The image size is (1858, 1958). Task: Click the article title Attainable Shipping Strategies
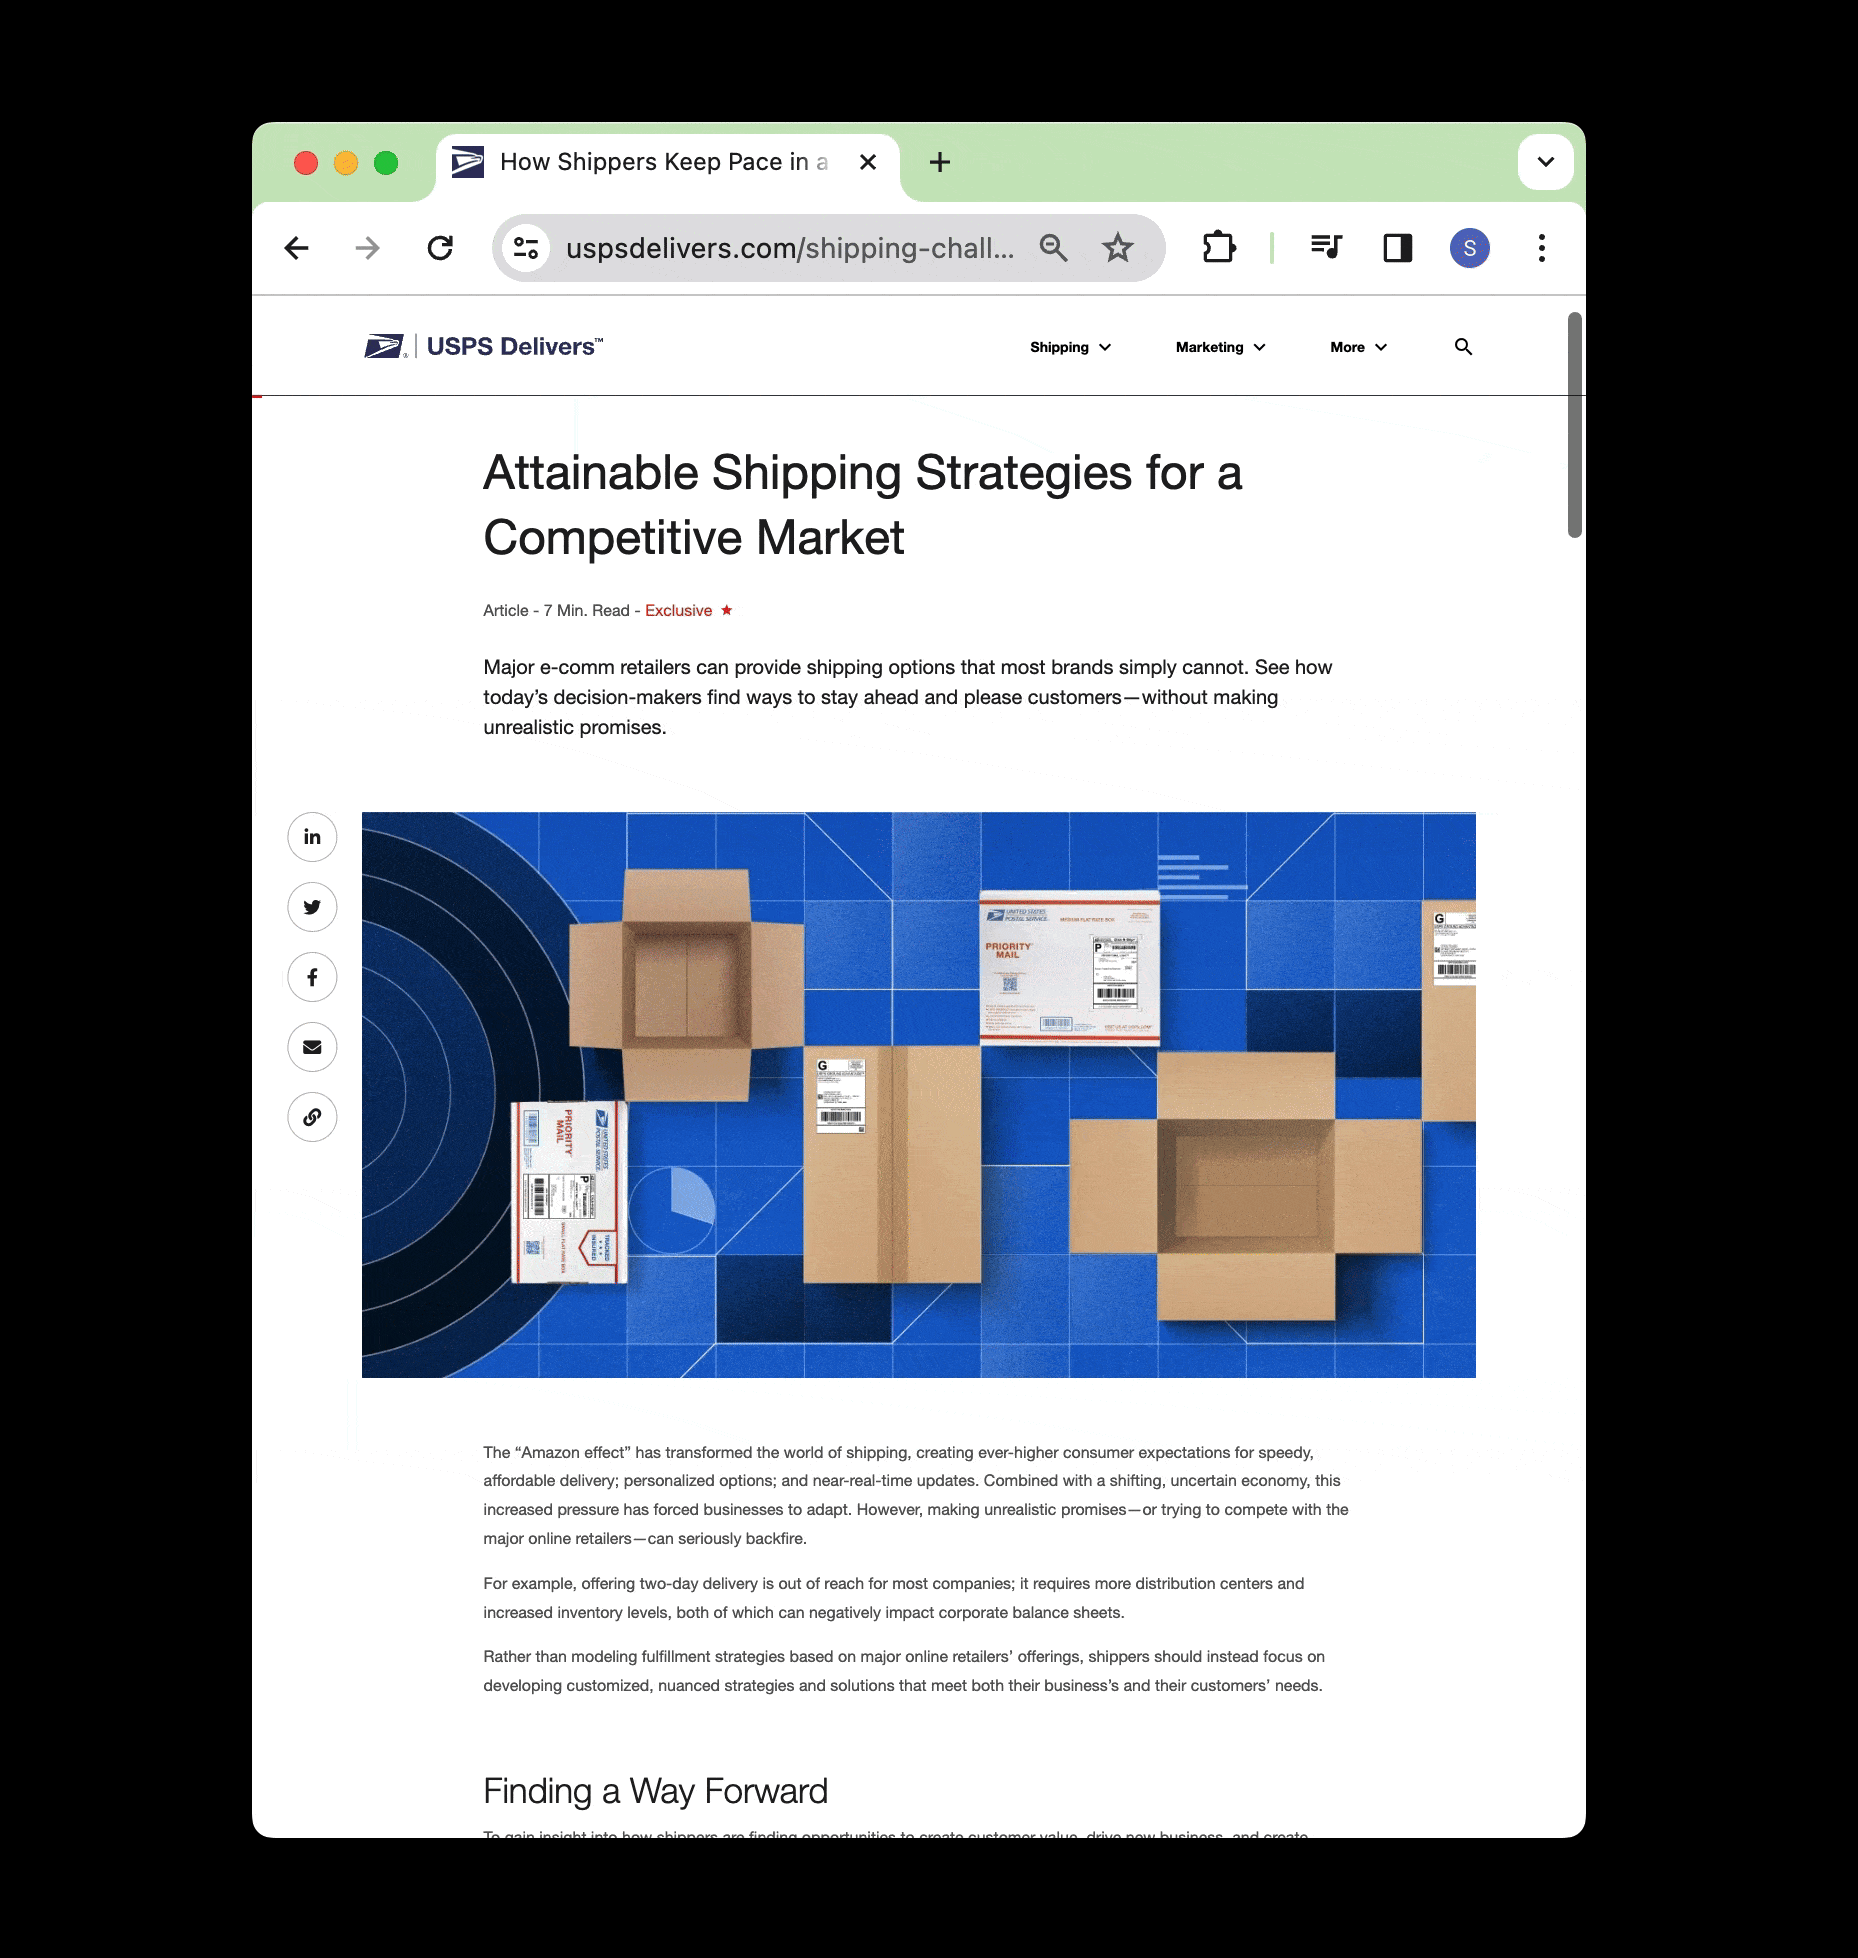[x=862, y=505]
